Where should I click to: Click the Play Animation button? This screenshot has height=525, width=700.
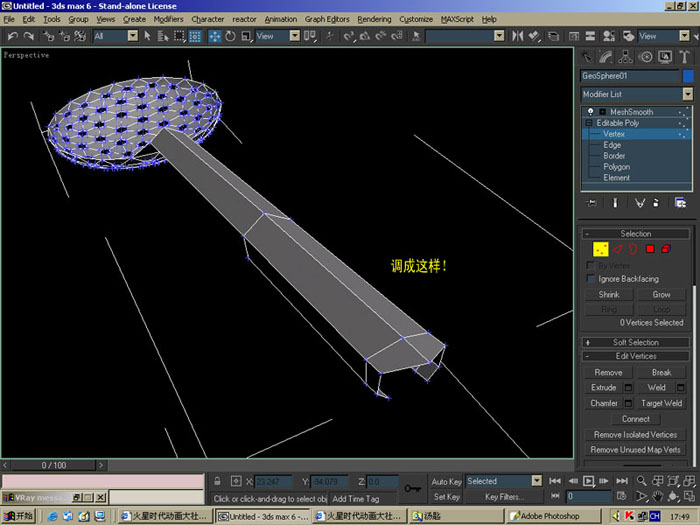[x=588, y=481]
